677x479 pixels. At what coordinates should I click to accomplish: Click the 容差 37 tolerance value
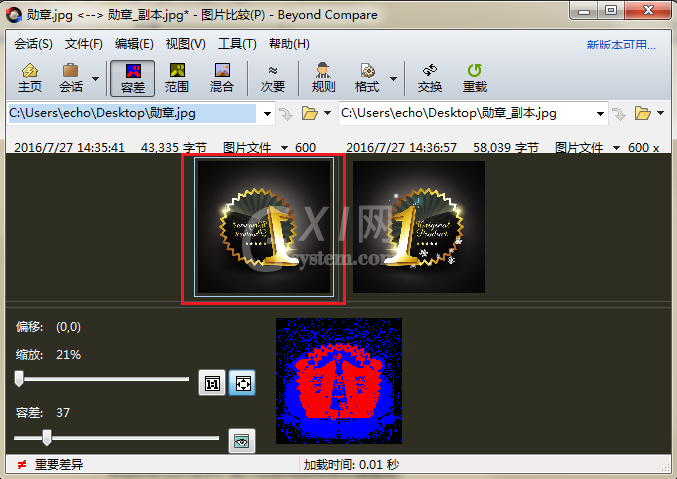[63, 412]
